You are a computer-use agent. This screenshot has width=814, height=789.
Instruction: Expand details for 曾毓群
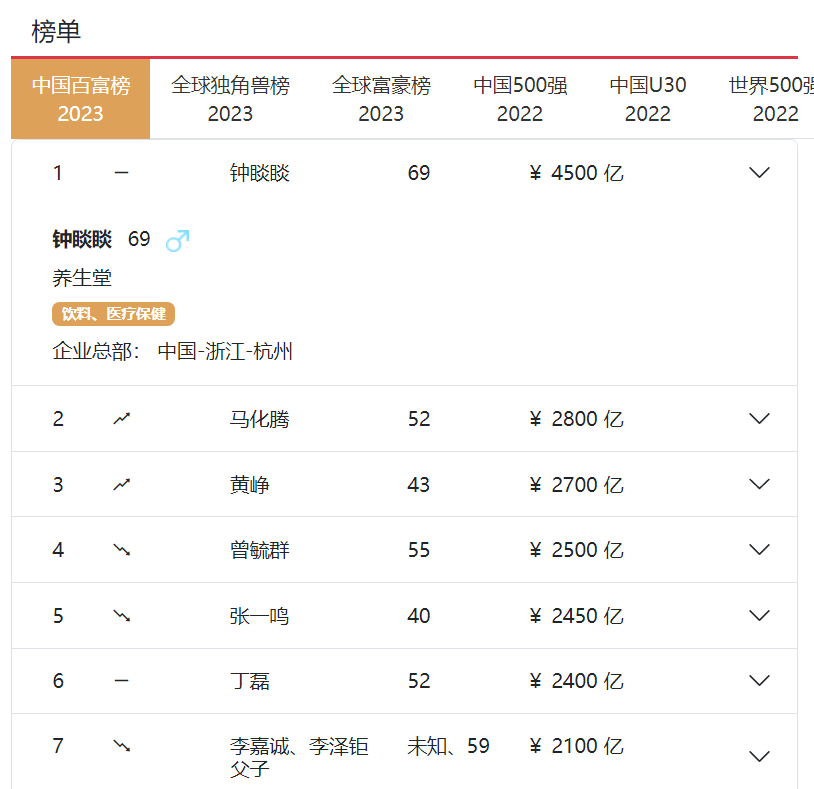759,550
